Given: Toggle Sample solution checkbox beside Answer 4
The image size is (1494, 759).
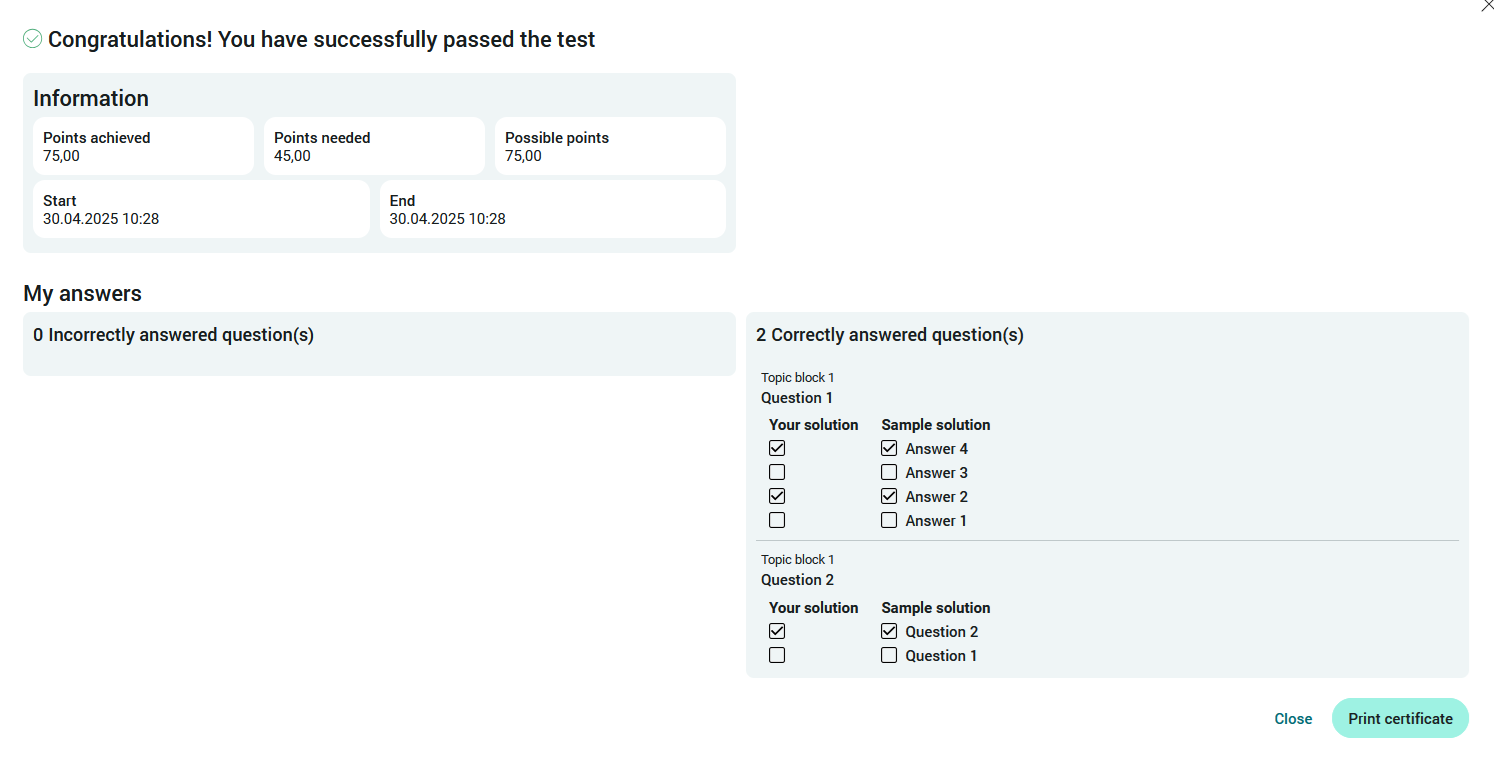Looking at the screenshot, I should pos(889,448).
